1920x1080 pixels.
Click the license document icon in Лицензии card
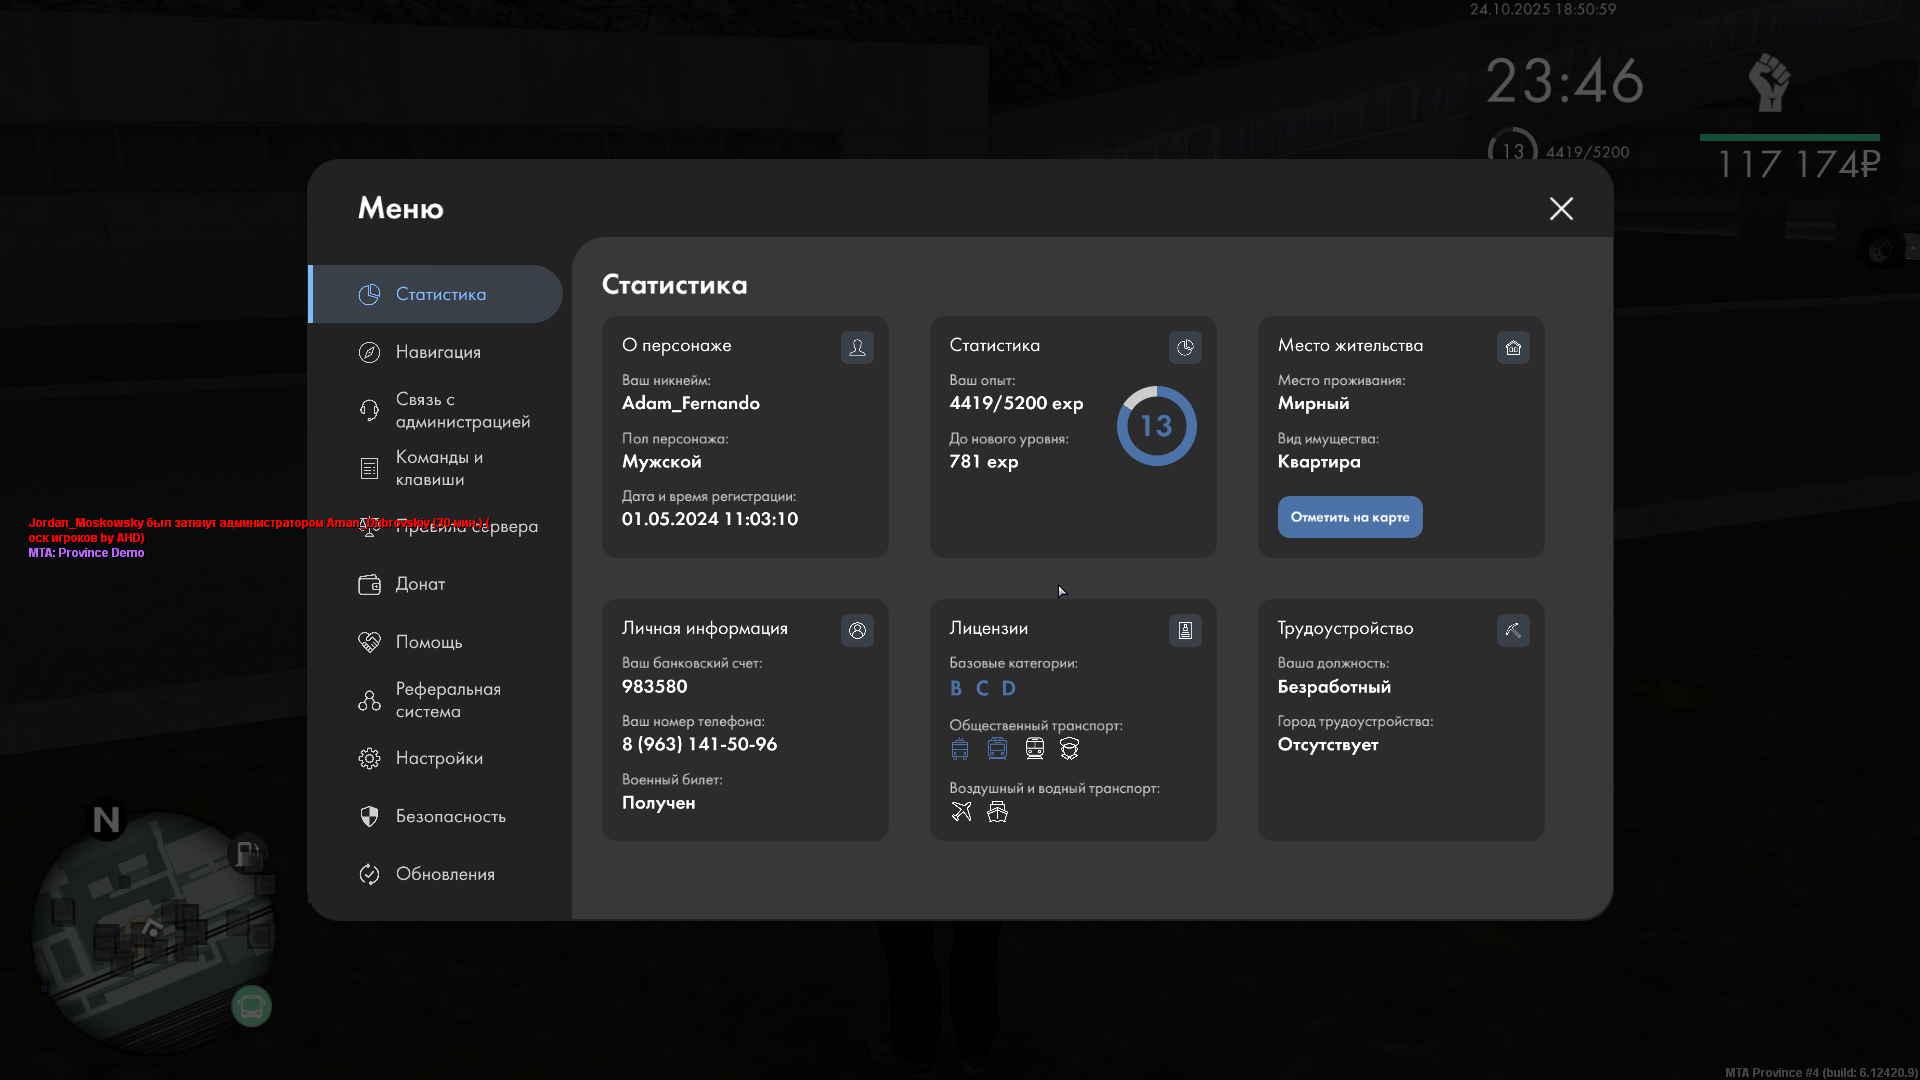[x=1185, y=630]
